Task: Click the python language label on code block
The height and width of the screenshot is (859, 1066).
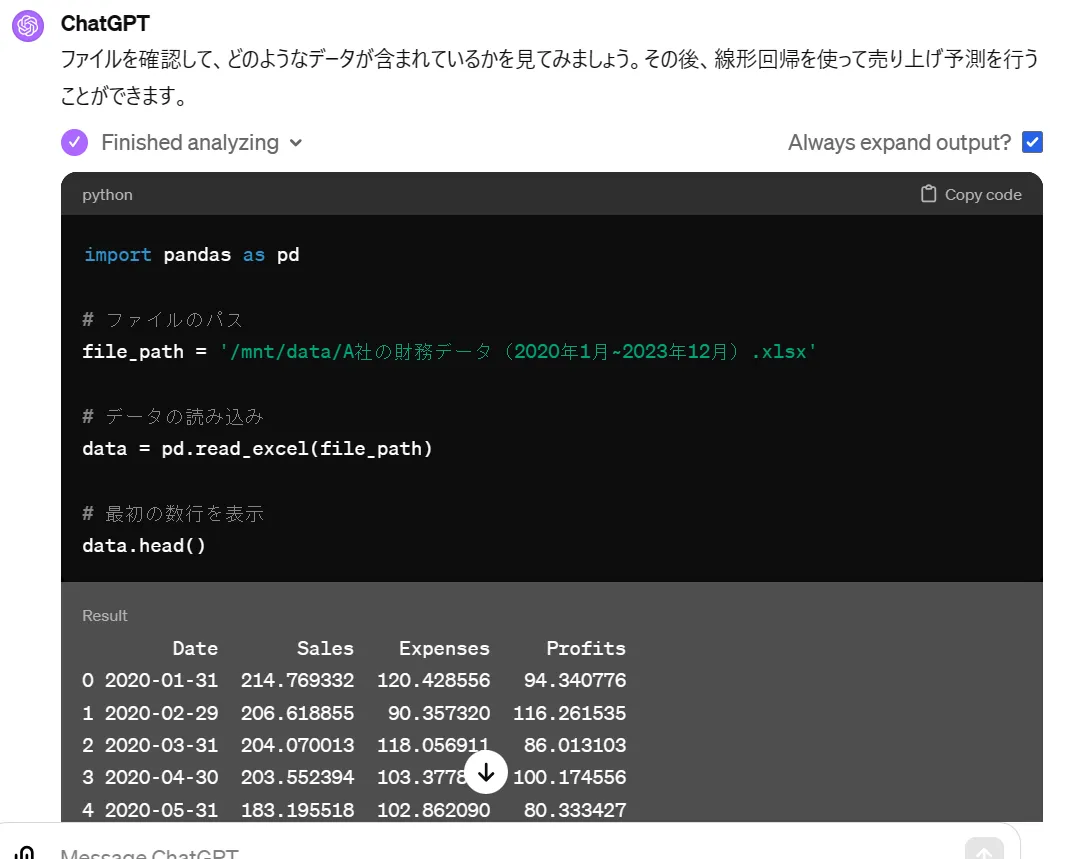Action: pos(107,194)
